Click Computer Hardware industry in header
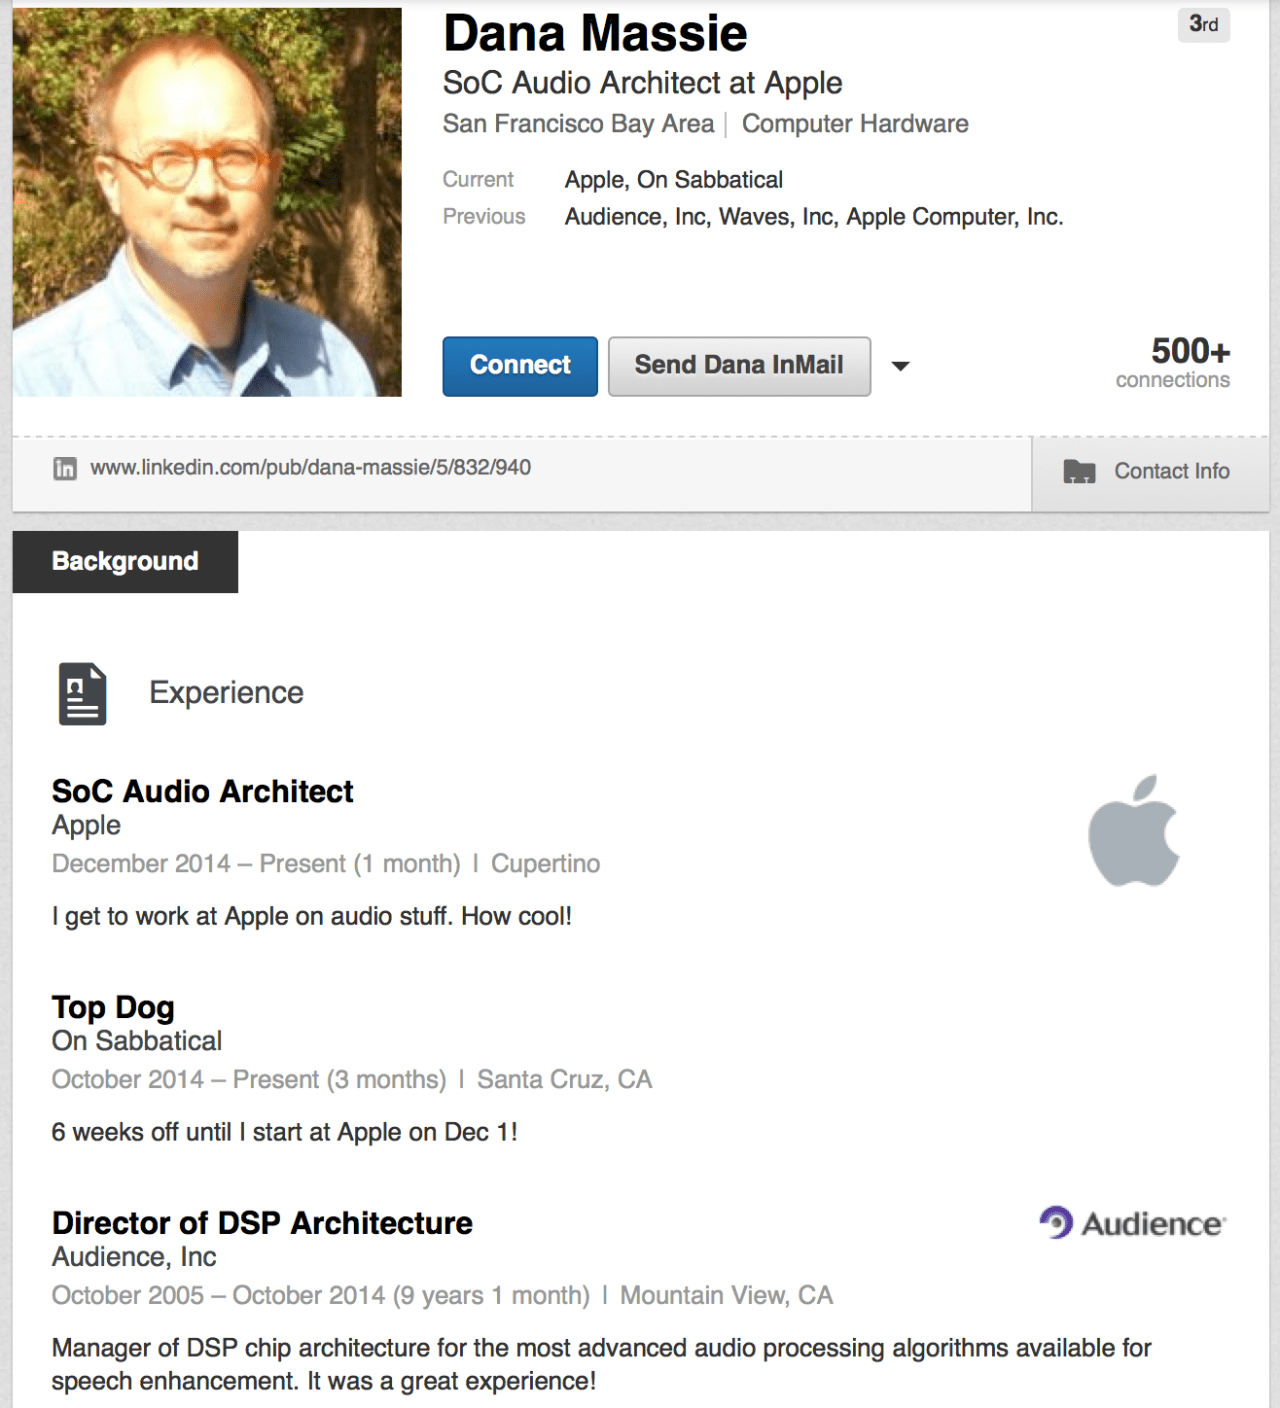1280x1408 pixels. tap(855, 124)
